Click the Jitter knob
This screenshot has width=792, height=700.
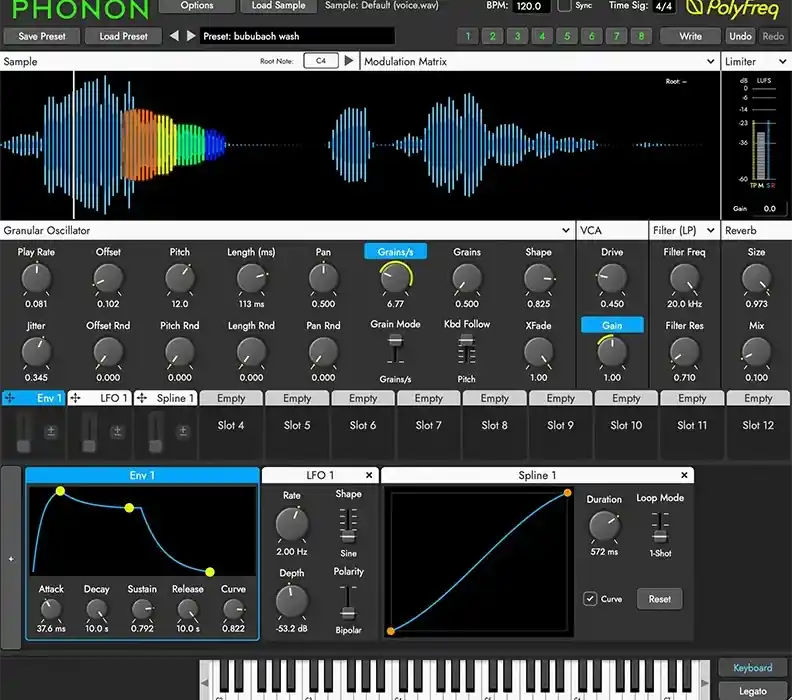click(36, 352)
